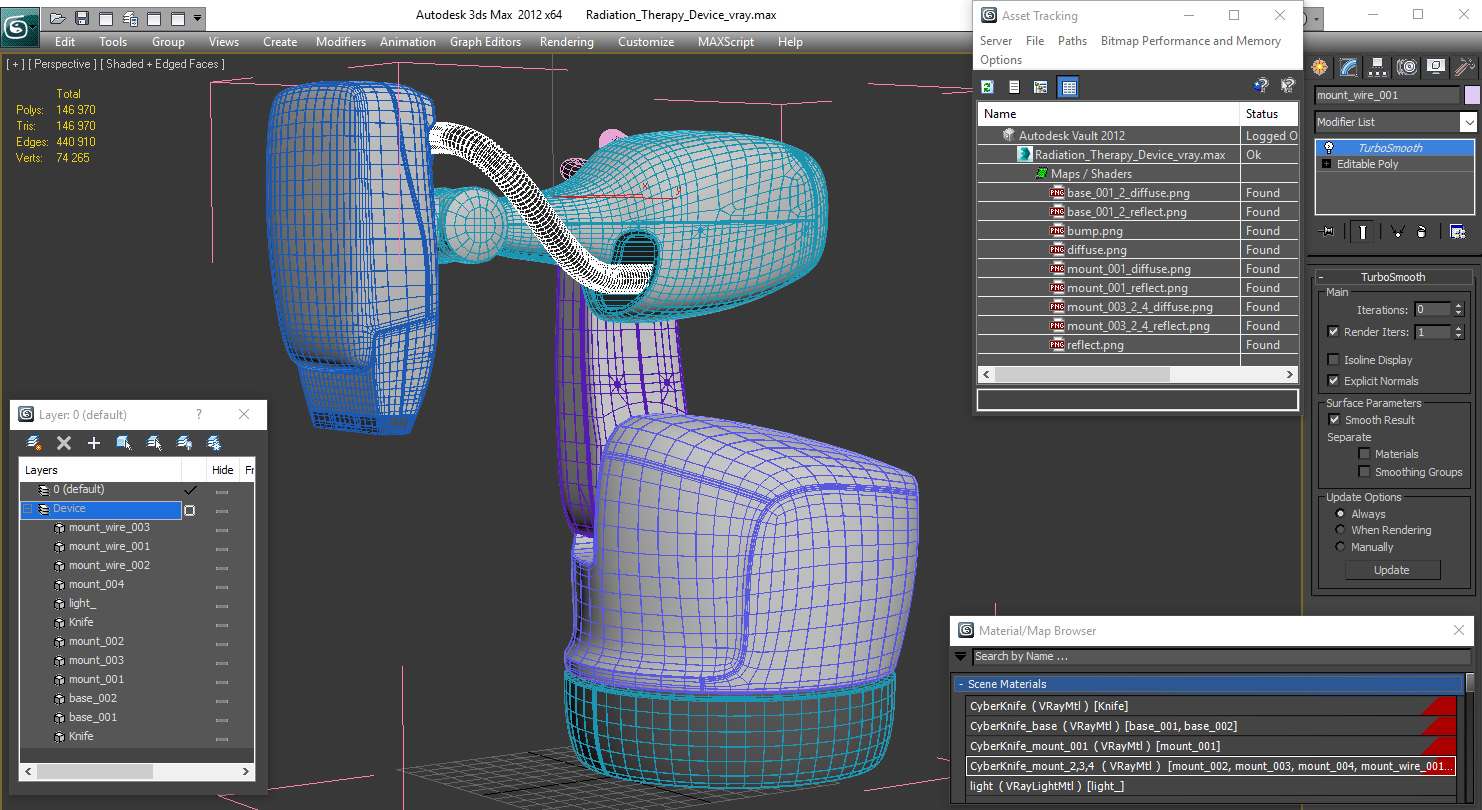Toggle Render Iters checkbox

pyautogui.click(x=1333, y=332)
